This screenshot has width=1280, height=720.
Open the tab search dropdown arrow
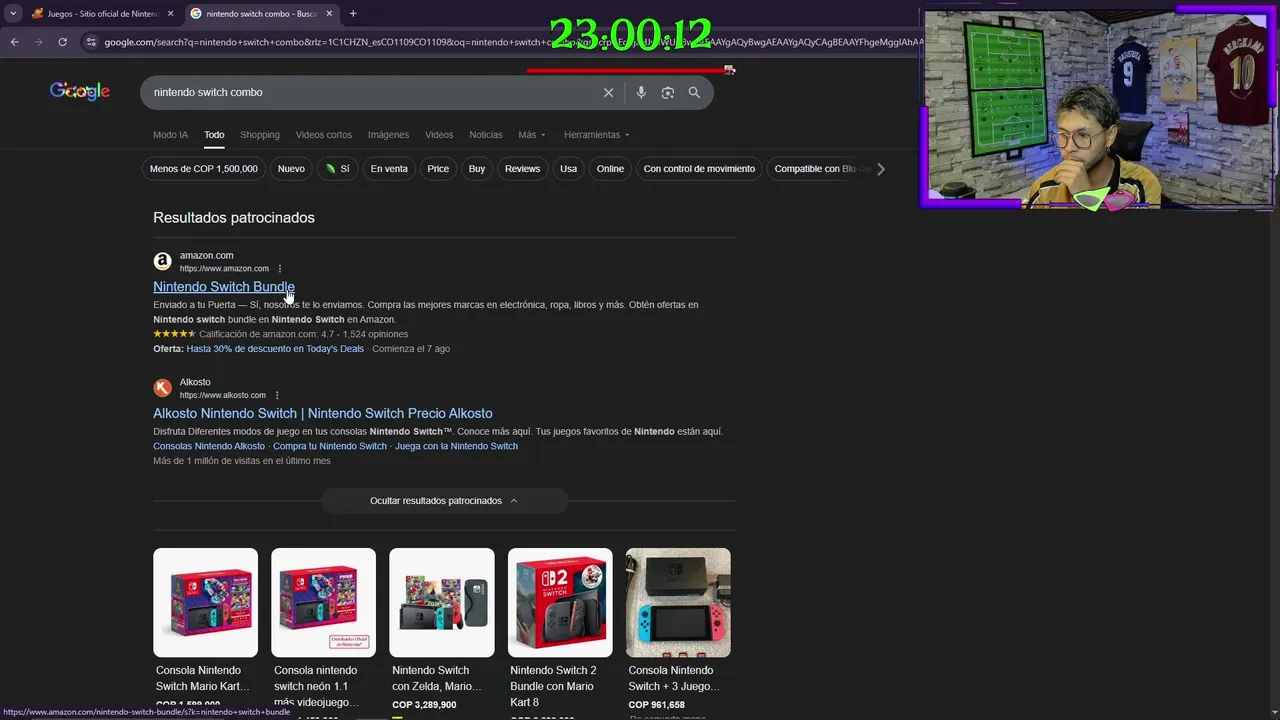(13, 14)
